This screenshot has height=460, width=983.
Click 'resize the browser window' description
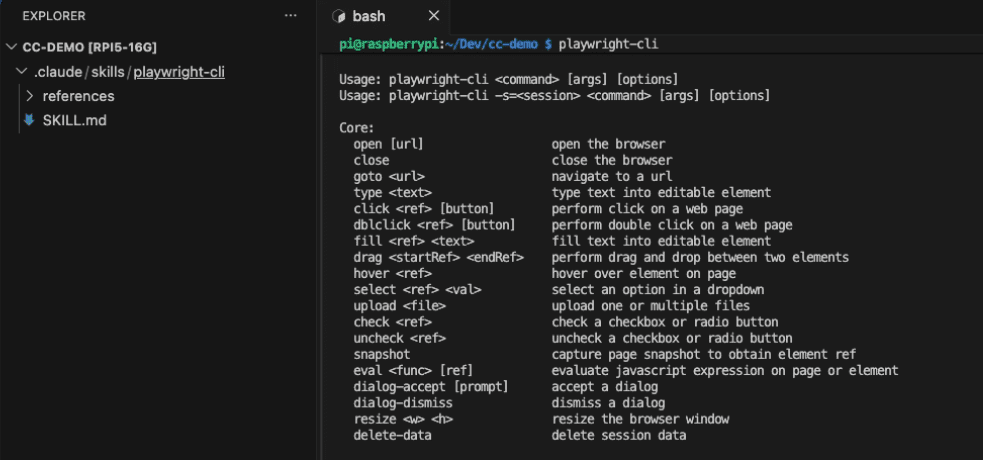(640, 419)
